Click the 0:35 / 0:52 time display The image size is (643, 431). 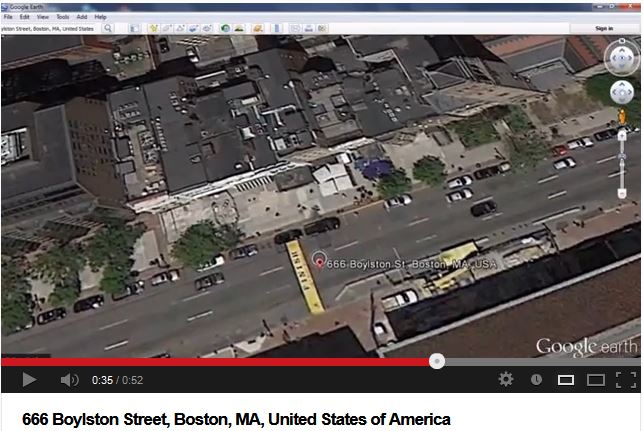click(x=118, y=380)
